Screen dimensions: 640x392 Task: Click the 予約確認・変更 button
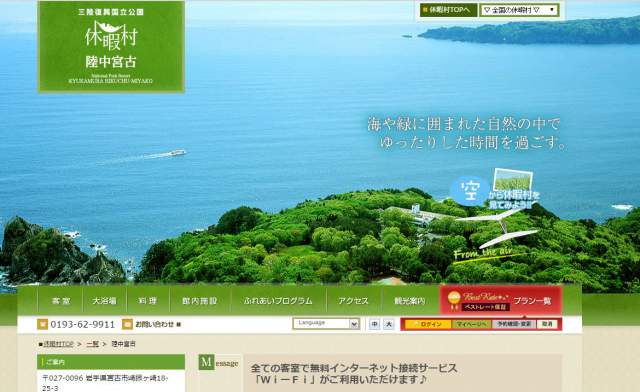[x=513, y=324]
